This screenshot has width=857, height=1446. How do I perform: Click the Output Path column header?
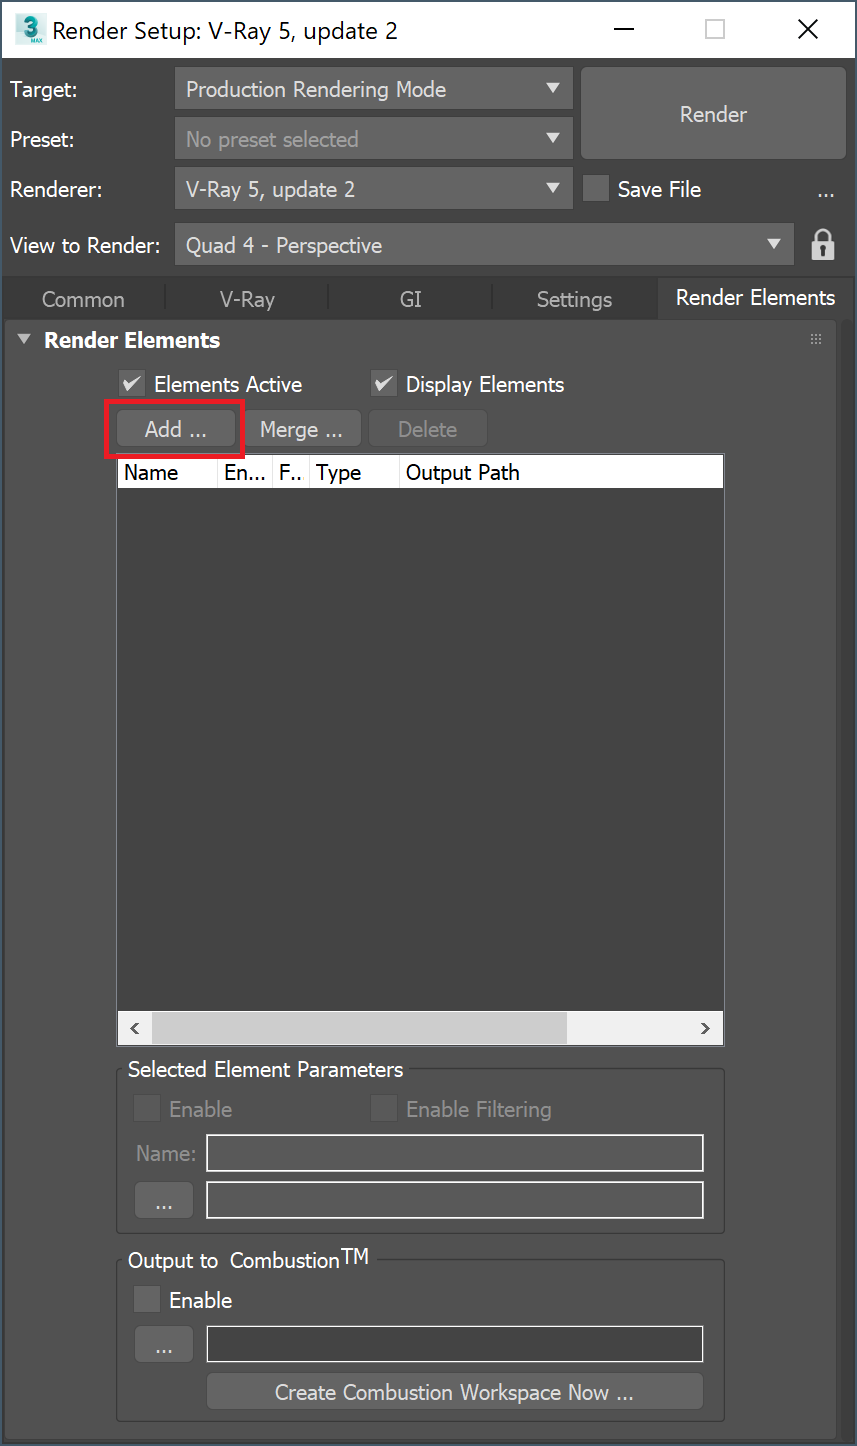pyautogui.click(x=462, y=473)
